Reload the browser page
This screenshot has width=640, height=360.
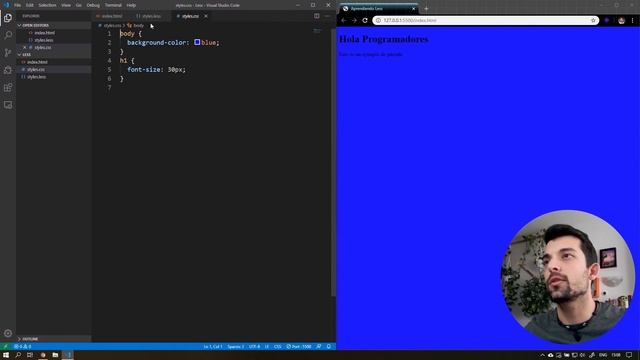[365, 20]
